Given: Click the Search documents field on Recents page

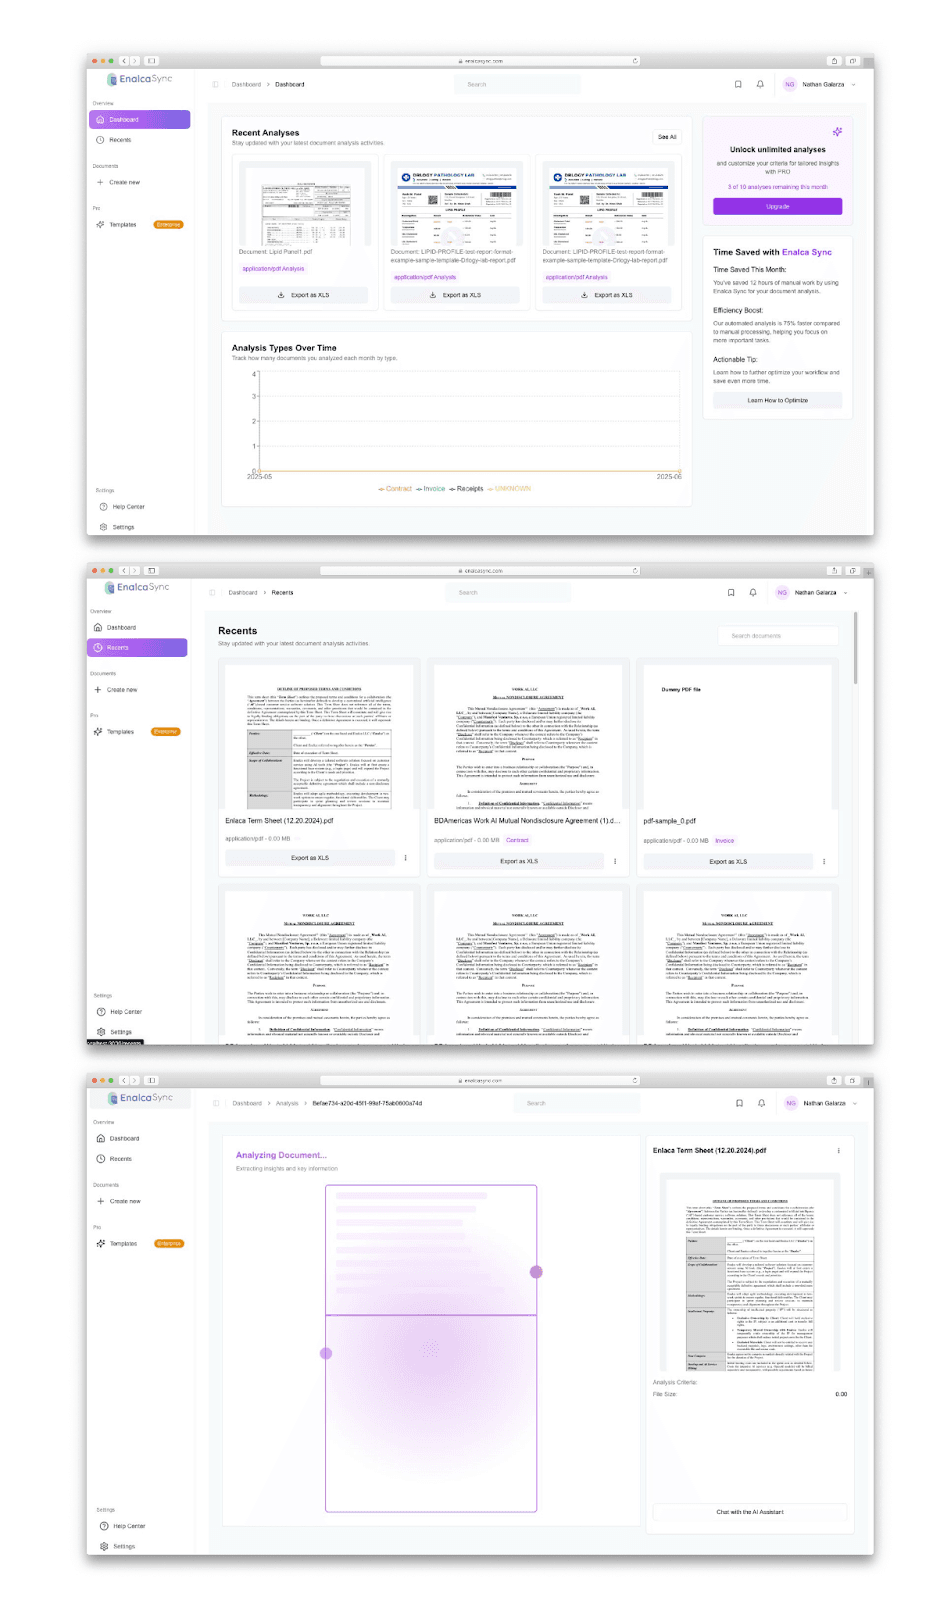Looking at the screenshot, I should (778, 636).
